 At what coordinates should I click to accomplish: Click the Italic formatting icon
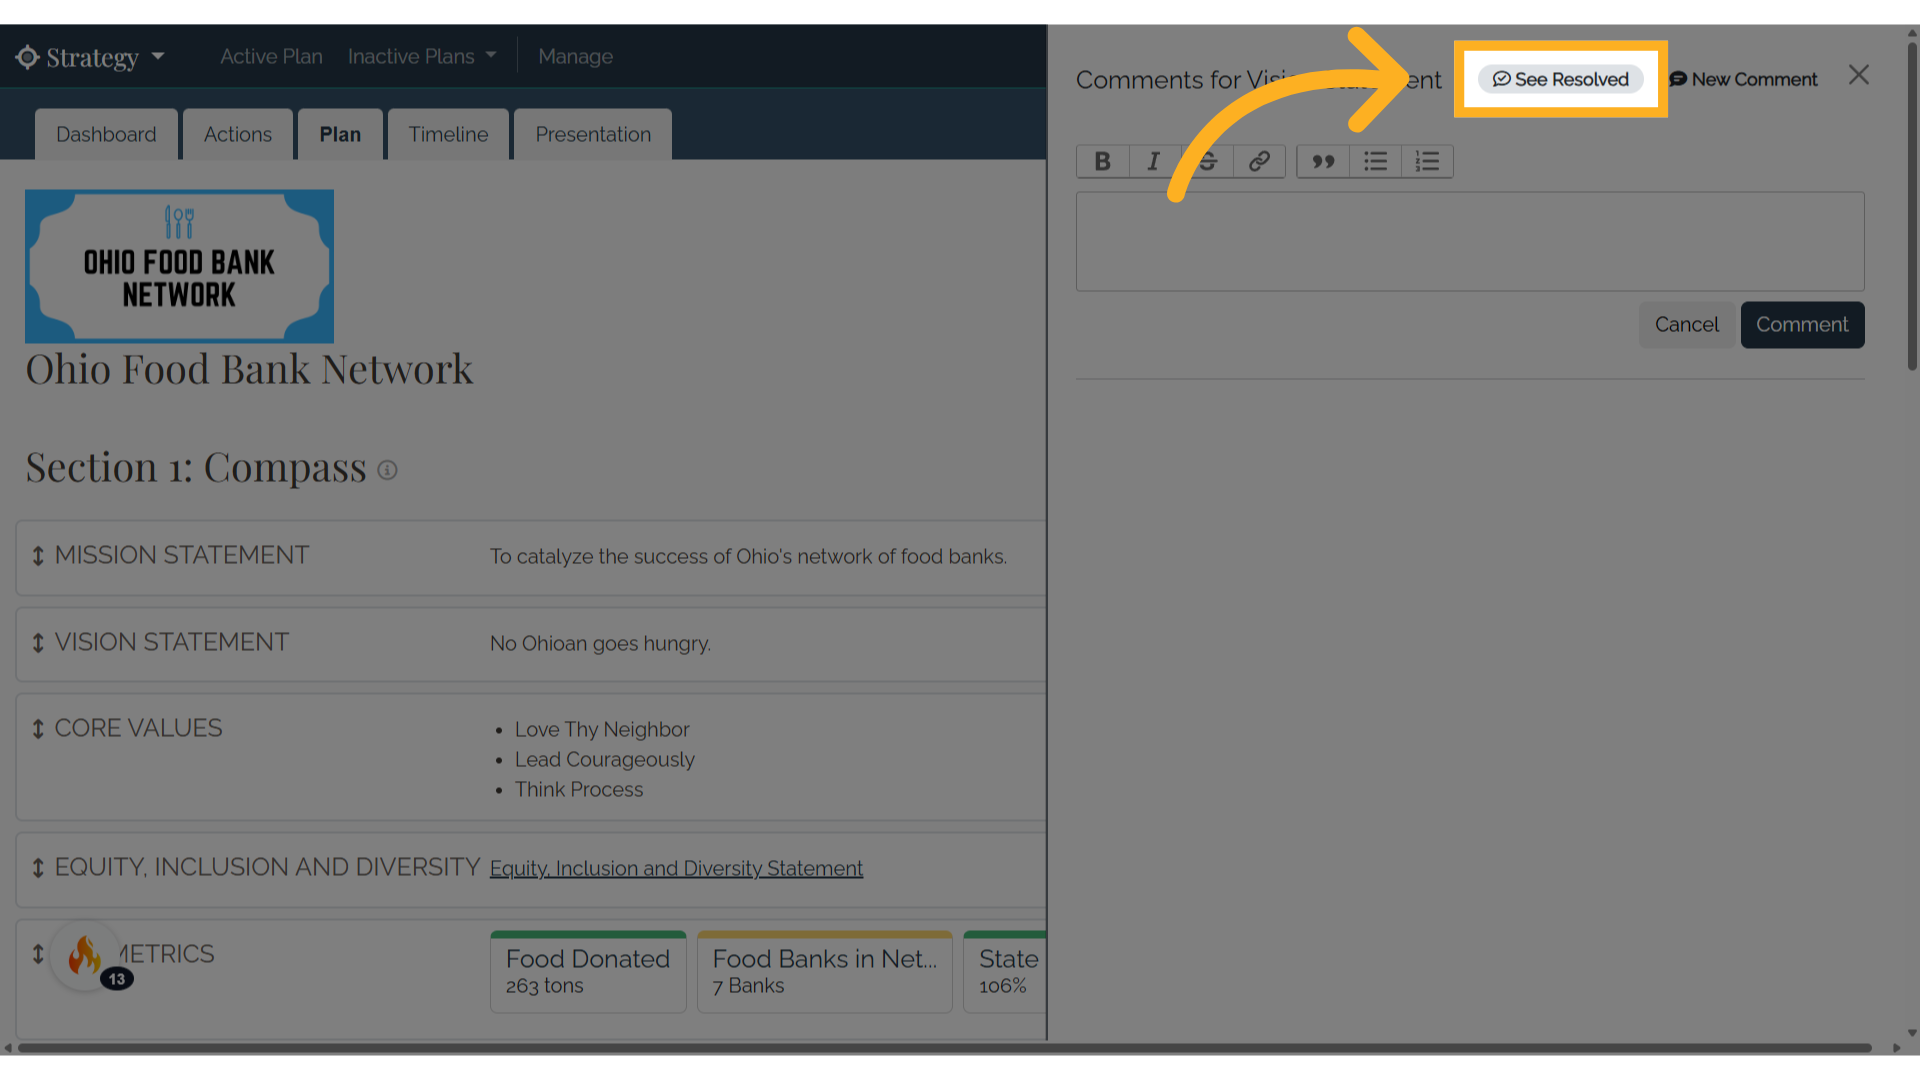pyautogui.click(x=1154, y=161)
